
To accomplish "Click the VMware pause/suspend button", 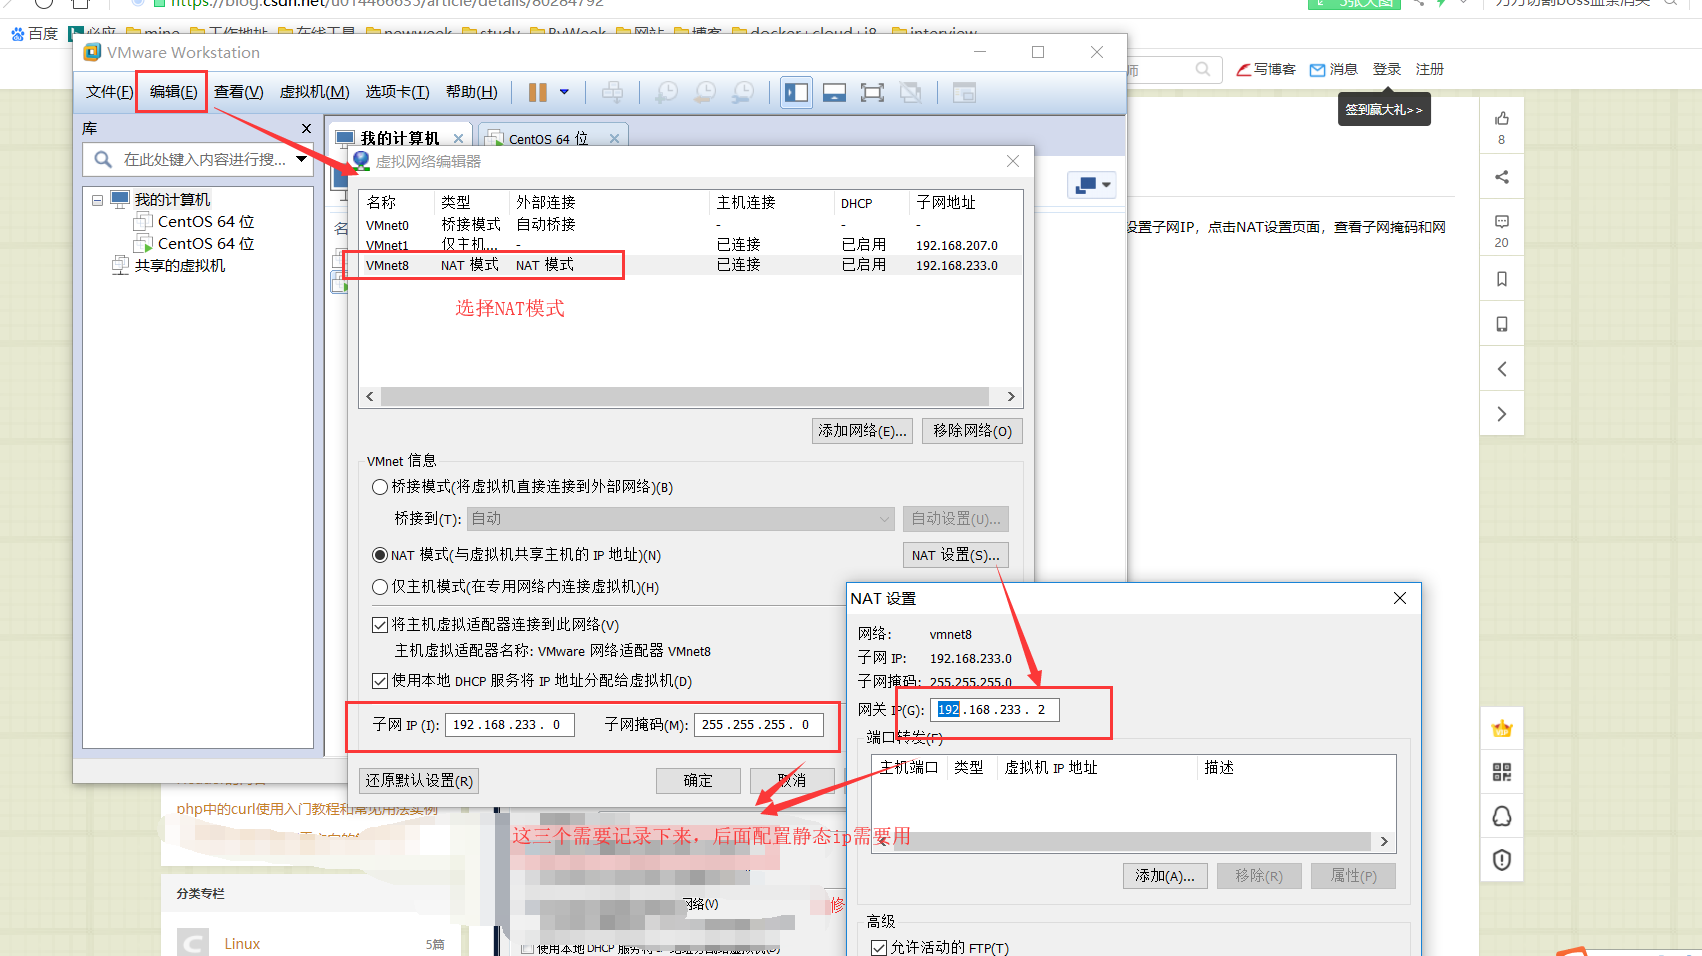I will [538, 93].
